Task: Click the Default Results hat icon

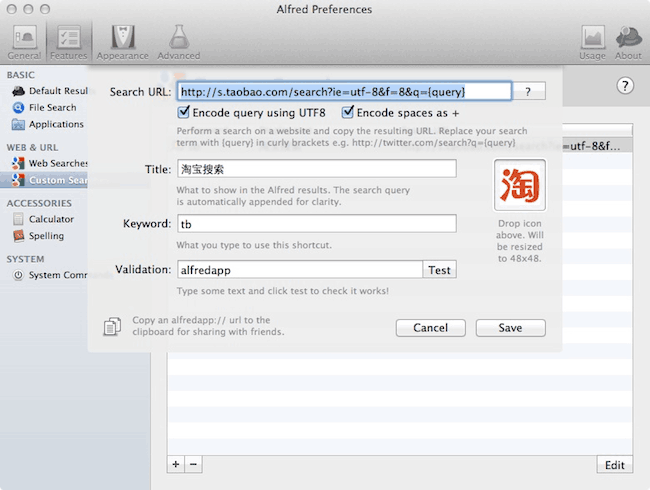Action: [x=18, y=91]
